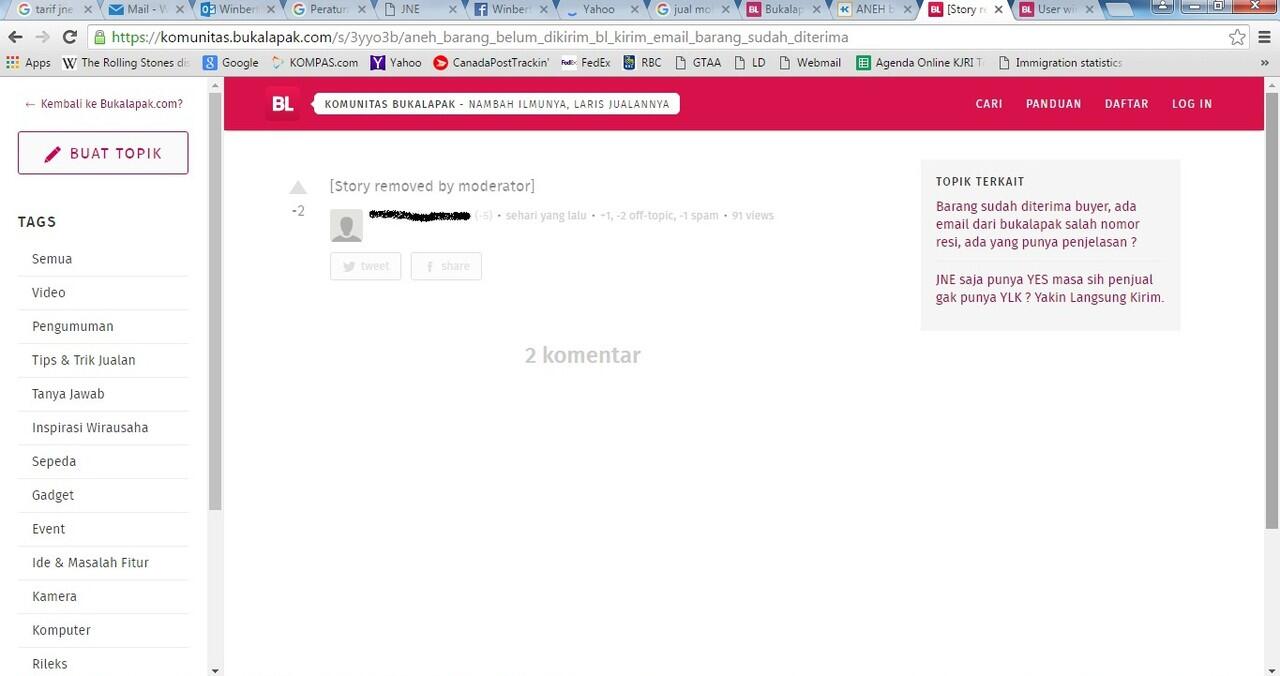1280x676 pixels.
Task: Open PANDUAN in the header menu
Action: 1053,104
